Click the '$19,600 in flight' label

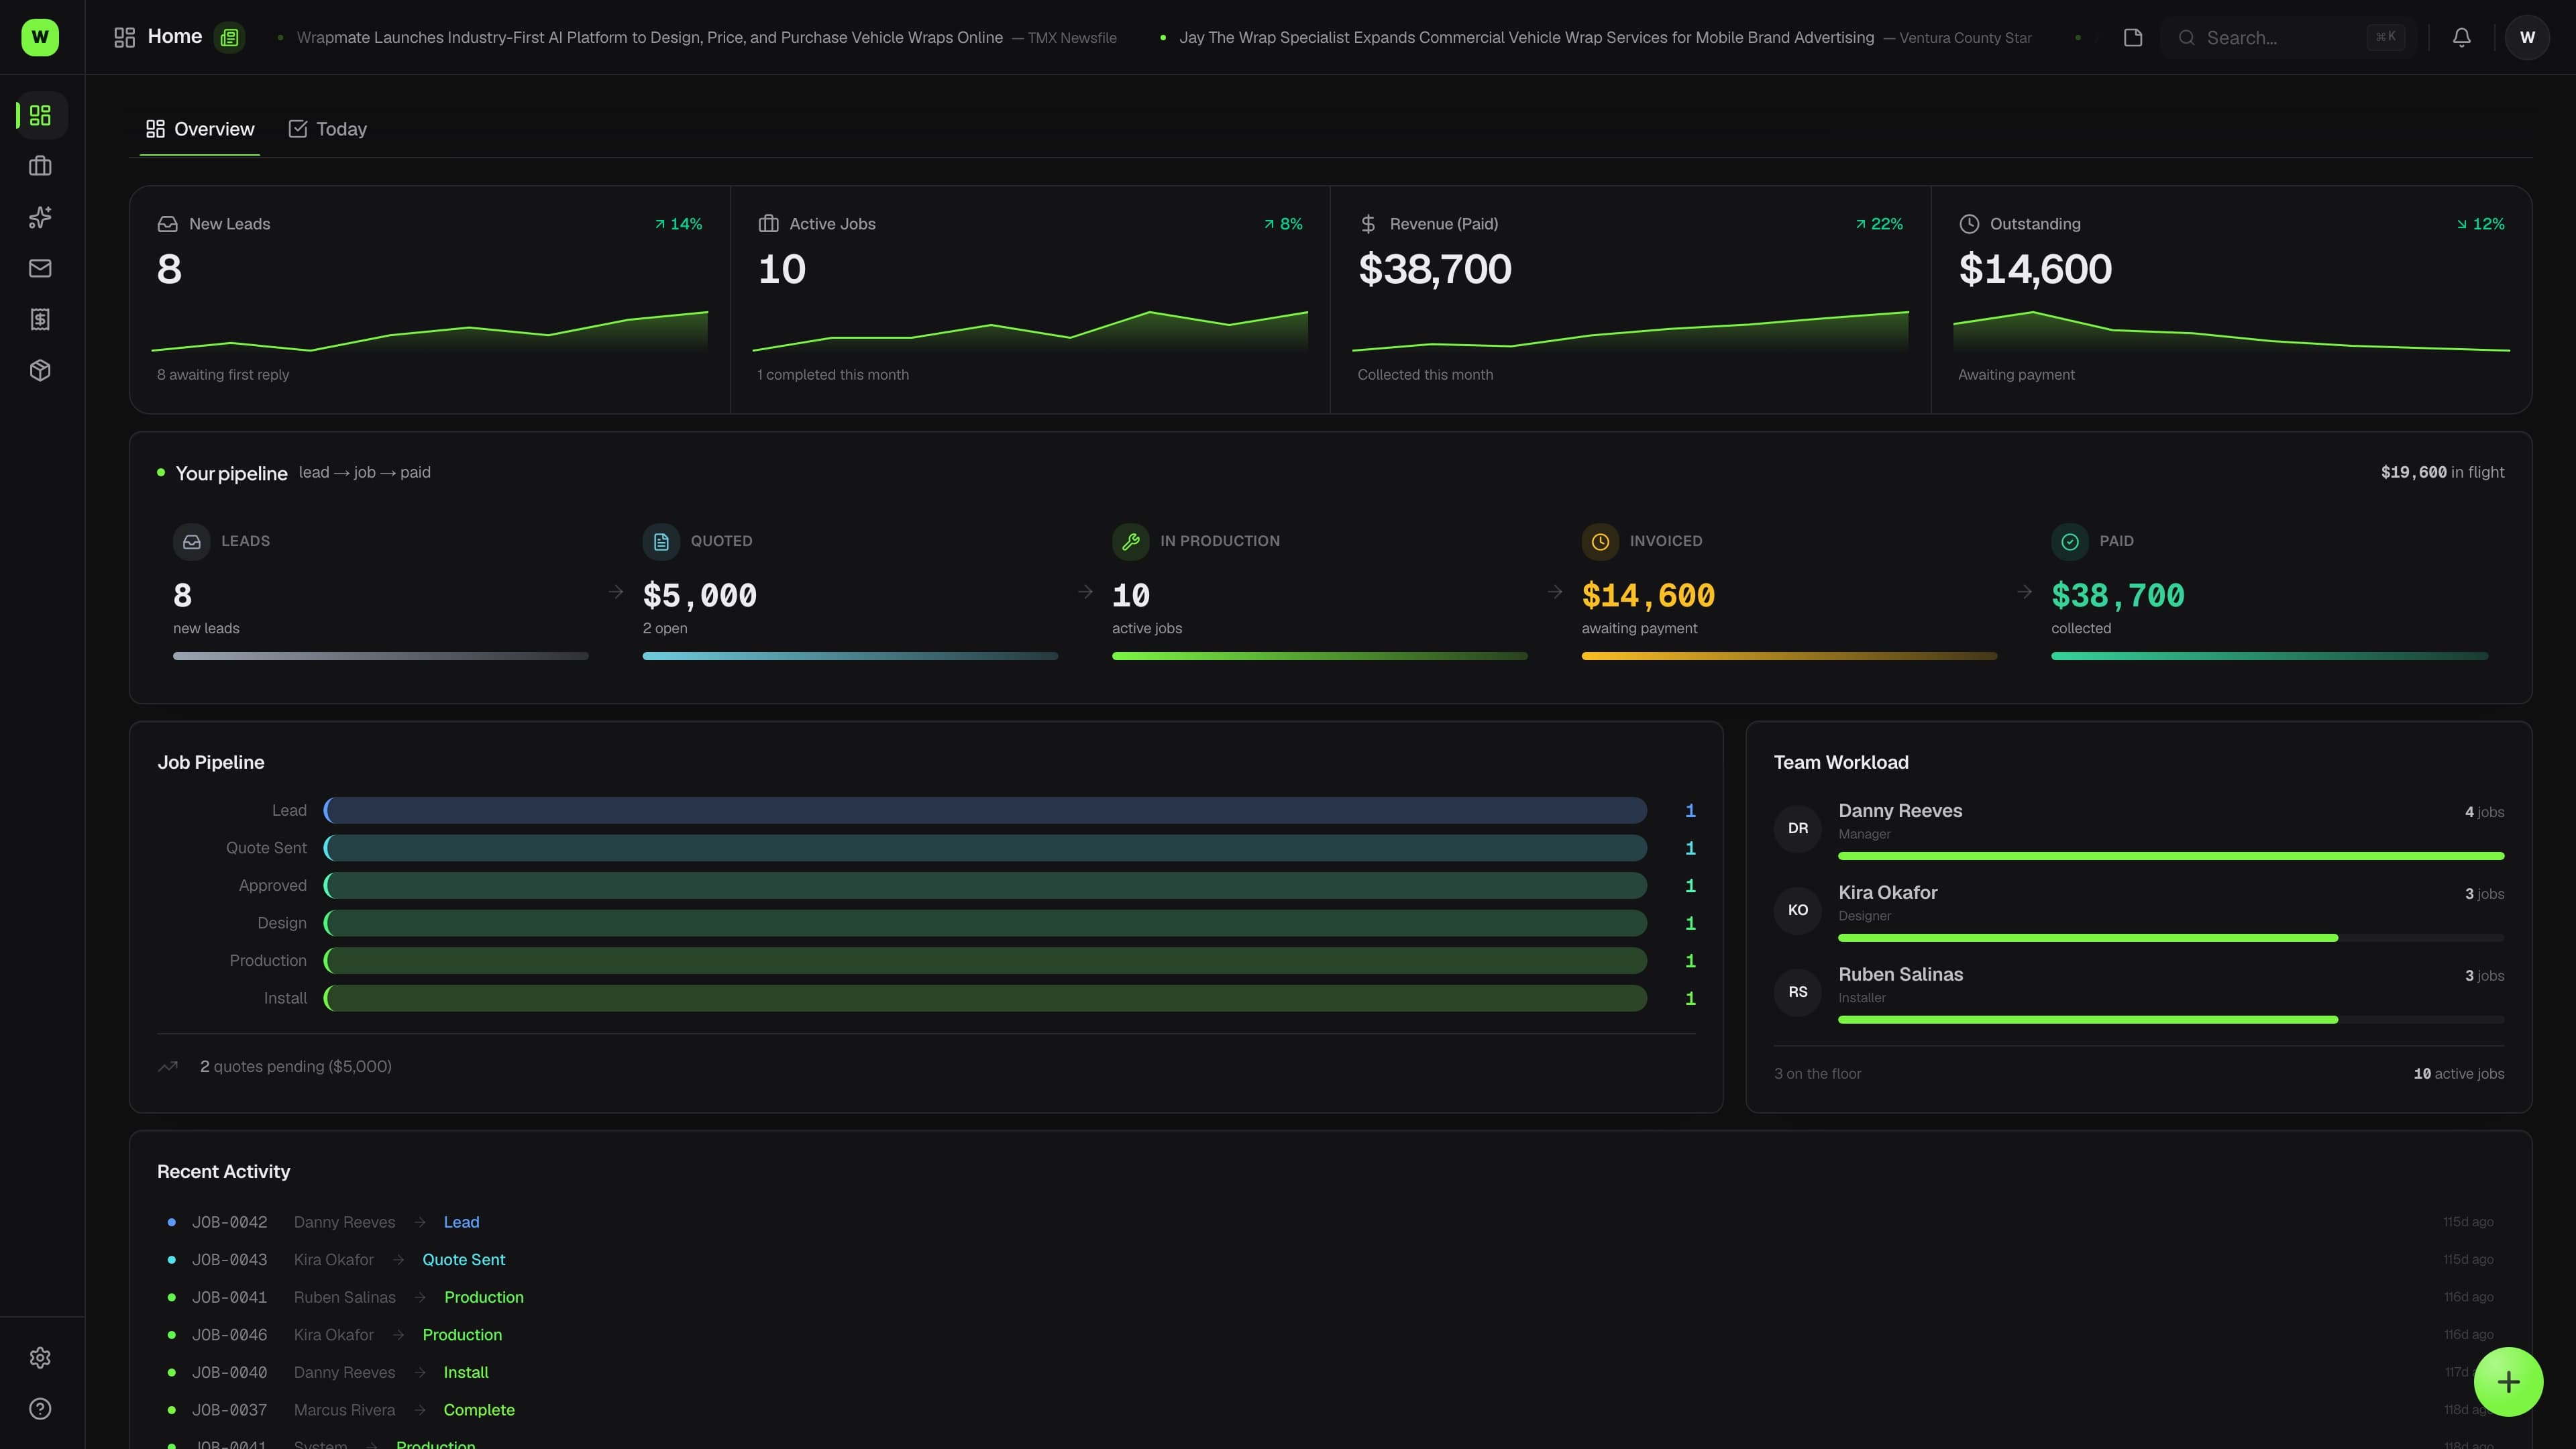pyautogui.click(x=2442, y=472)
